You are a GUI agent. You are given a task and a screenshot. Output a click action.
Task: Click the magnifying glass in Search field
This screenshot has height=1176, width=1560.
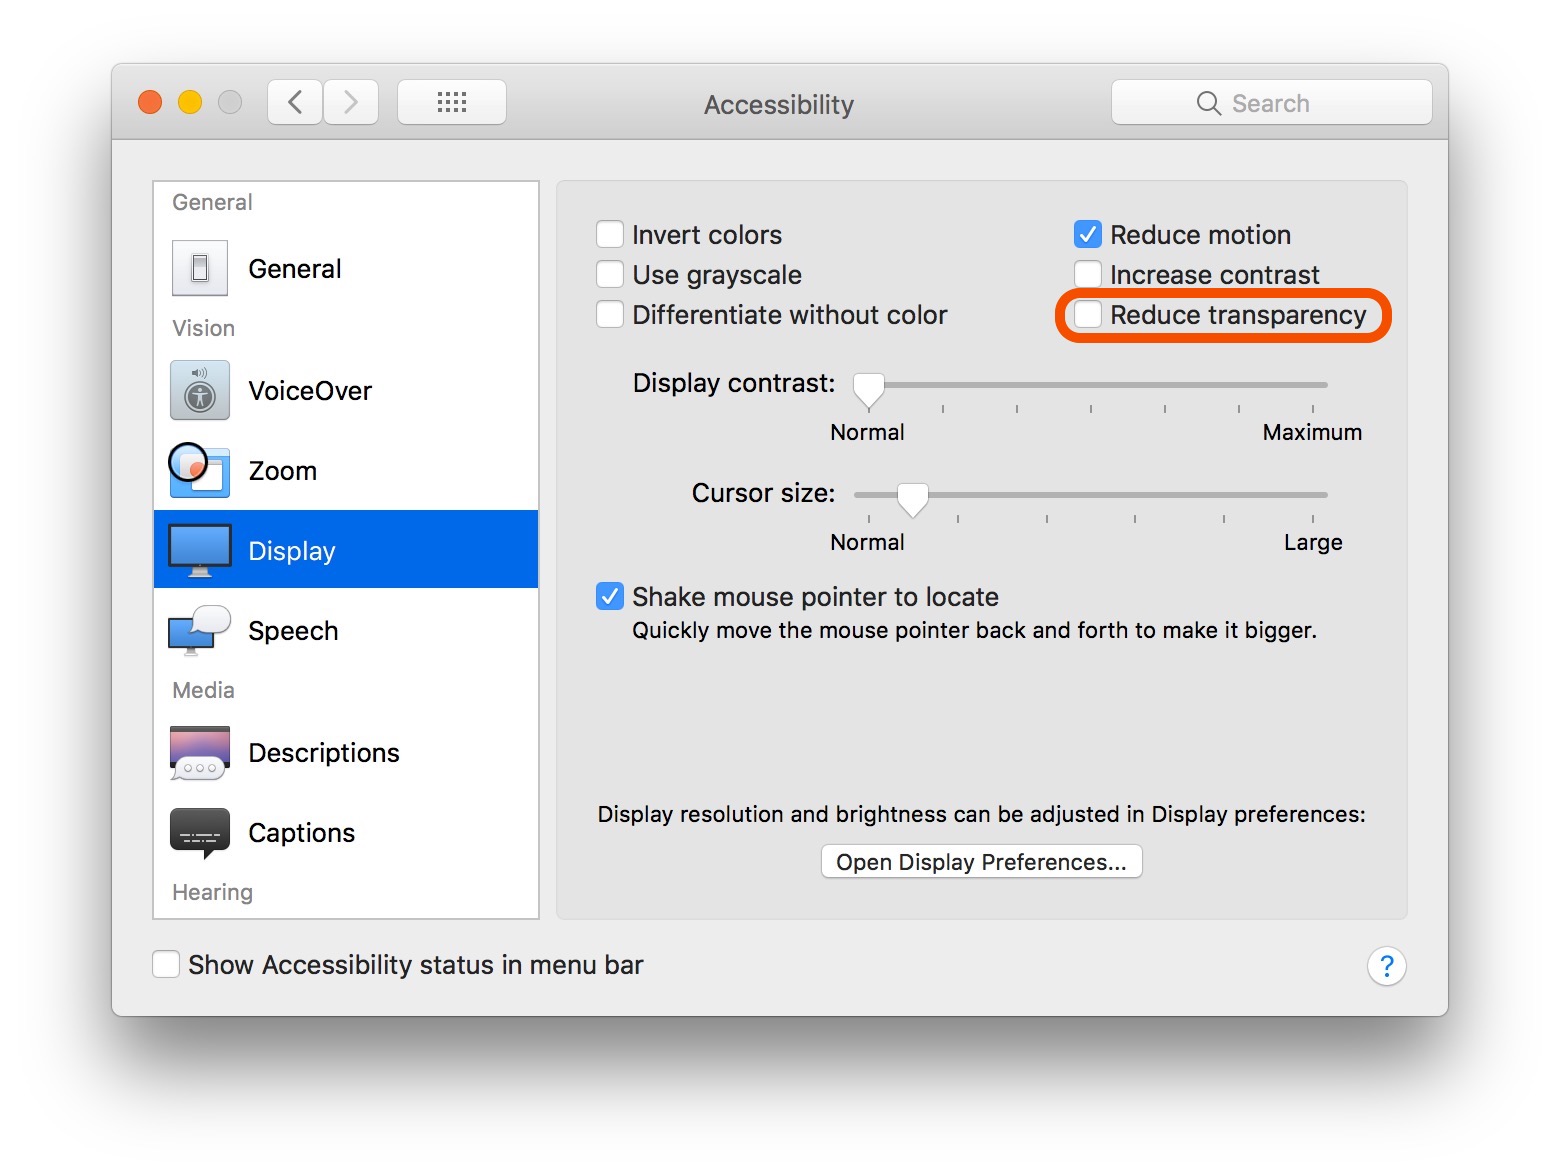point(1209,103)
